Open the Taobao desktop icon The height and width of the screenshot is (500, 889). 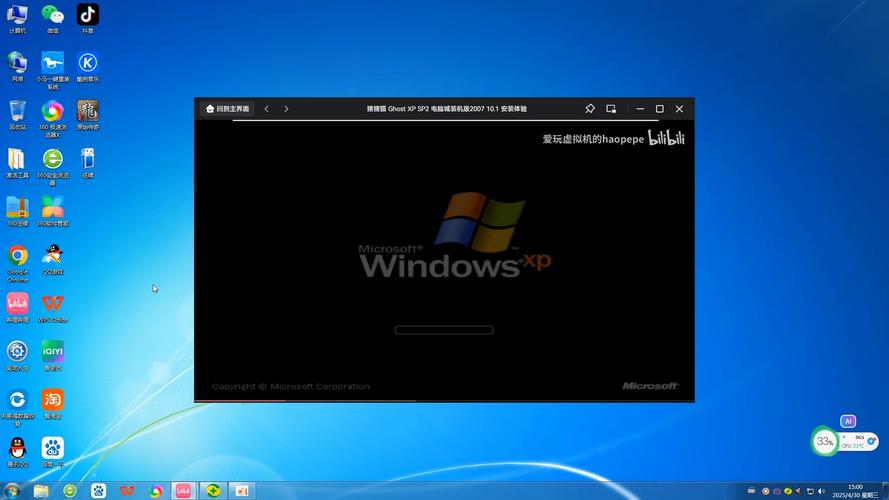coord(53,404)
